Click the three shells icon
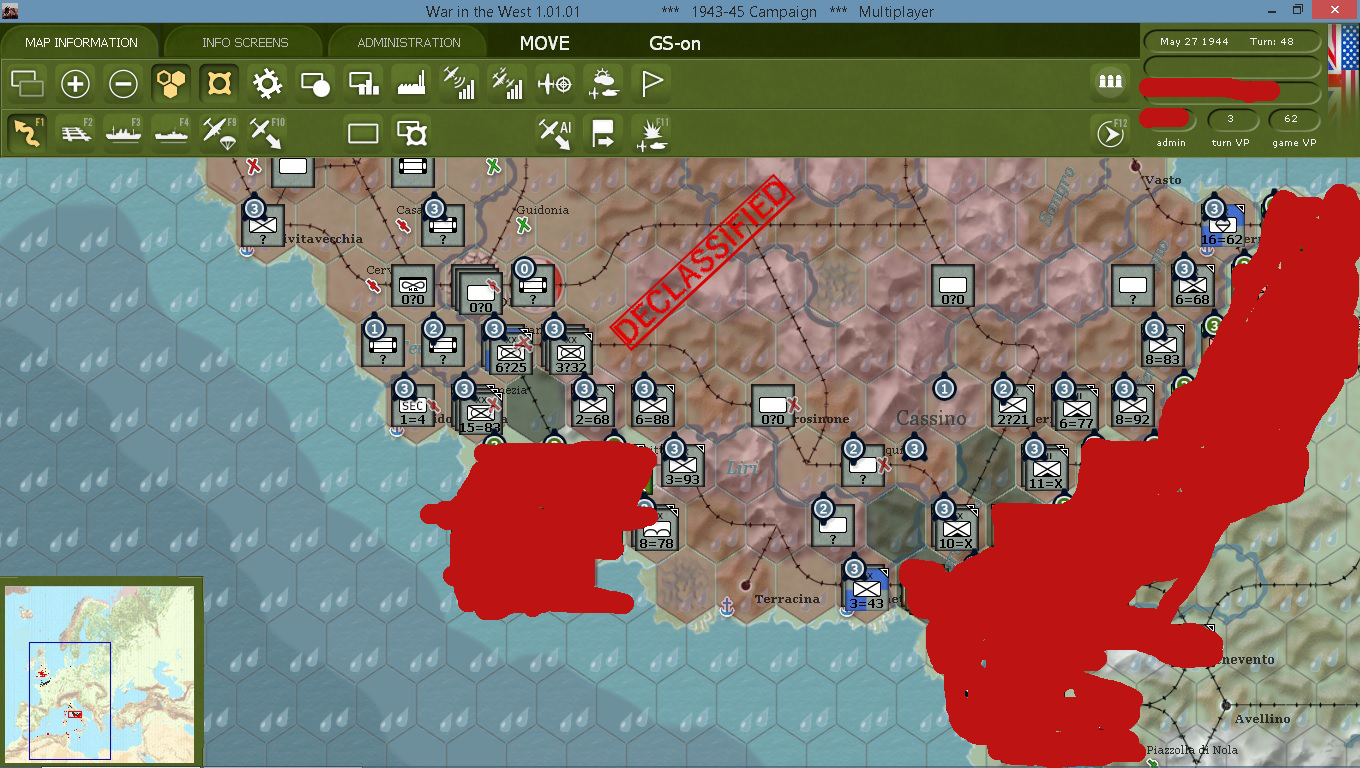The image size is (1360, 768). 1111,83
